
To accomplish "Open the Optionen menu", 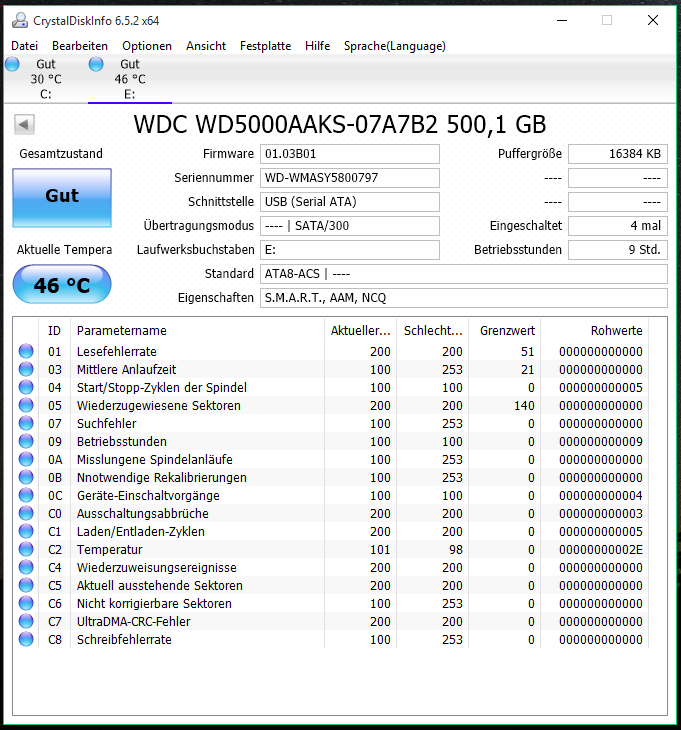I will pyautogui.click(x=147, y=46).
